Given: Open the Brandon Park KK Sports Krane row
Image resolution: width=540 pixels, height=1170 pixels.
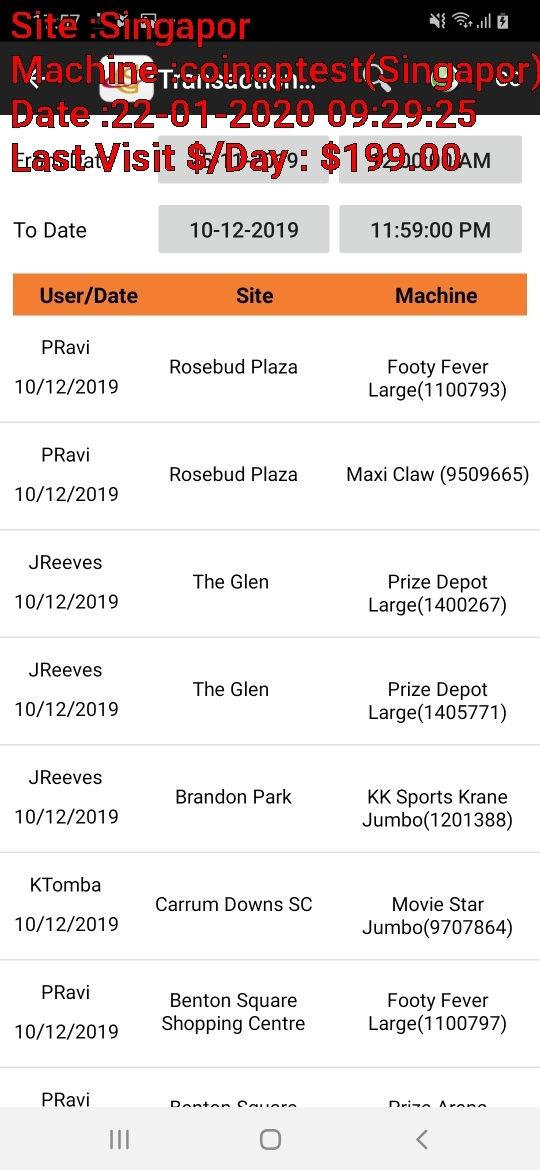Looking at the screenshot, I should (x=270, y=798).
